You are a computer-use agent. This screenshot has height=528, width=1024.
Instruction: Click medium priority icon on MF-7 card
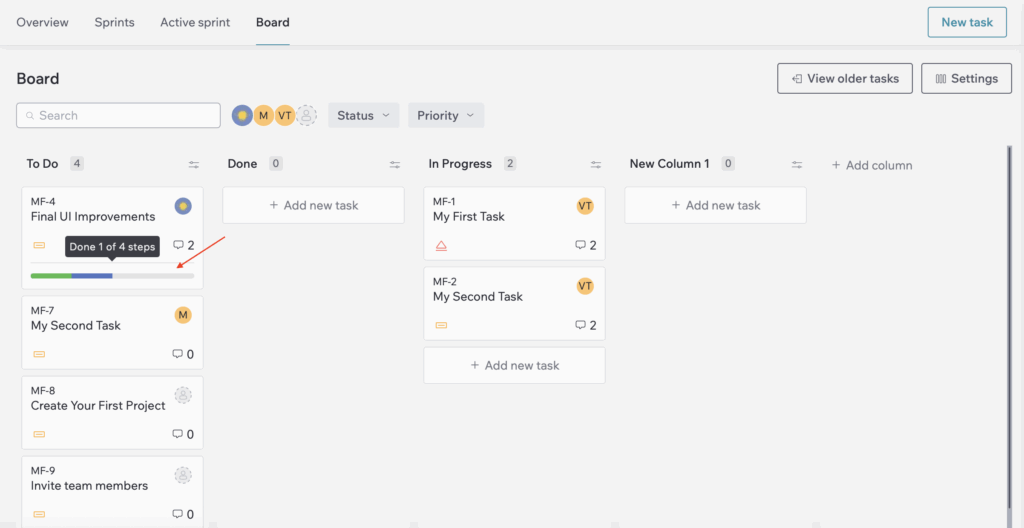click(39, 354)
